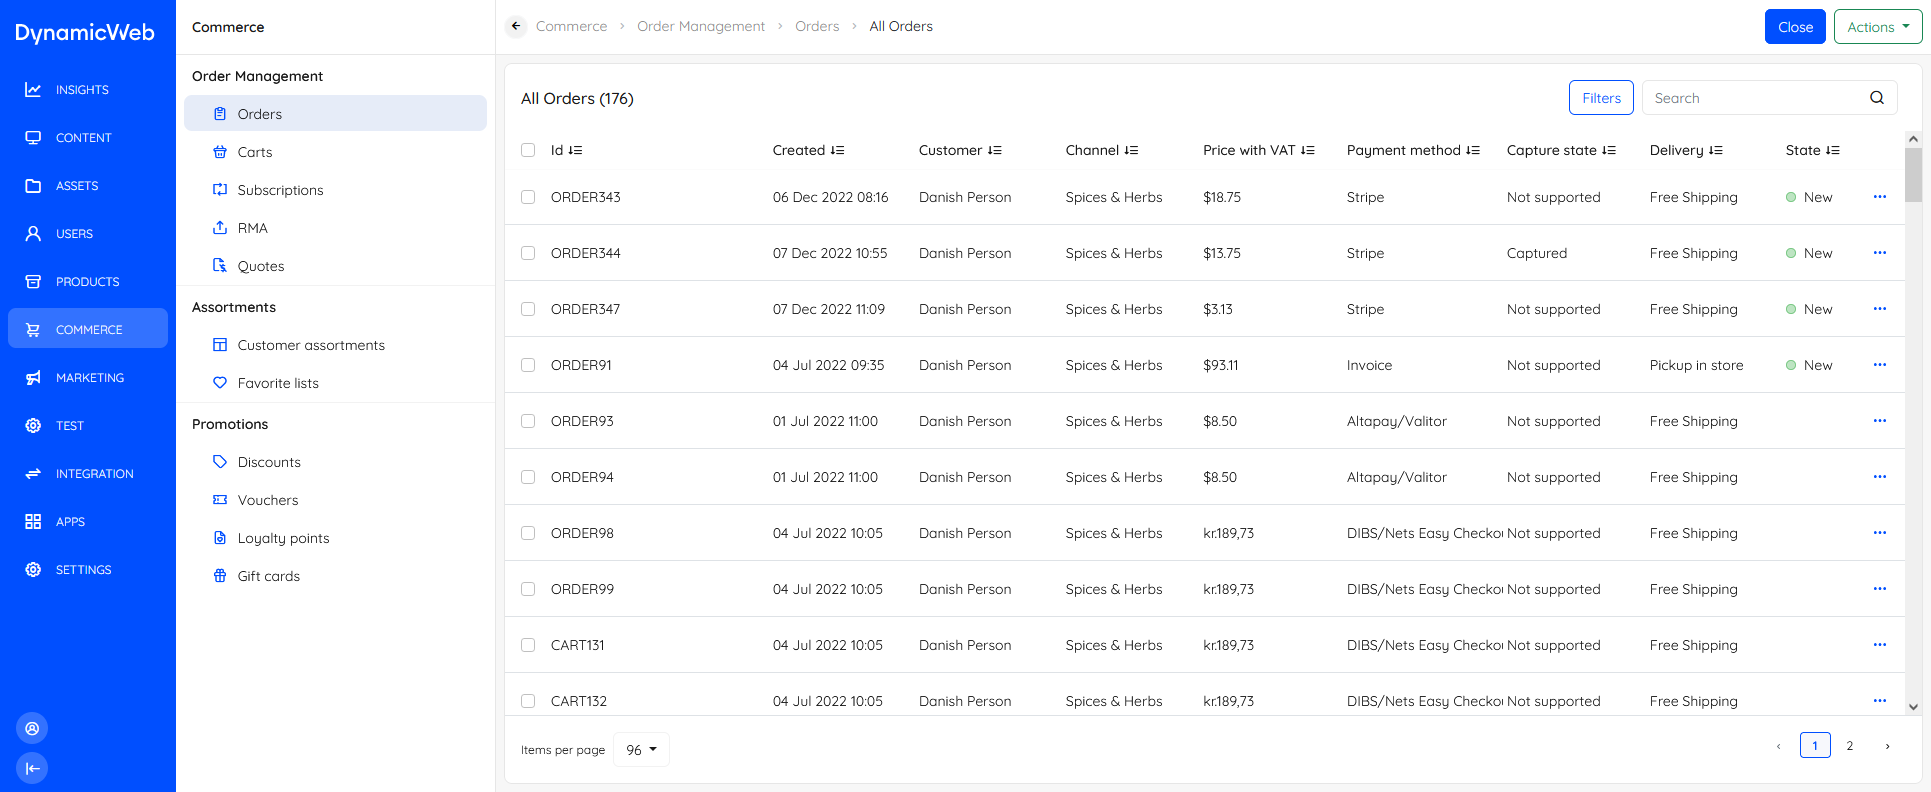The image size is (1931, 792).
Task: Select checkbox for ORDER91
Action: coord(528,365)
